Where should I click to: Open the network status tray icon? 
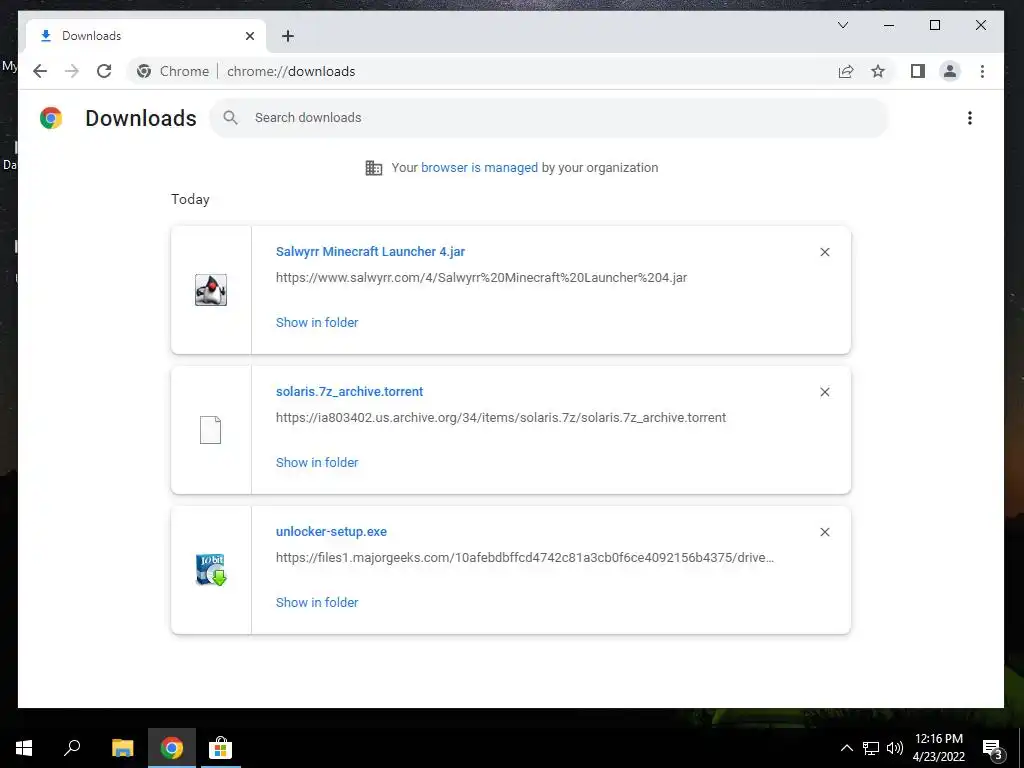tap(871, 748)
